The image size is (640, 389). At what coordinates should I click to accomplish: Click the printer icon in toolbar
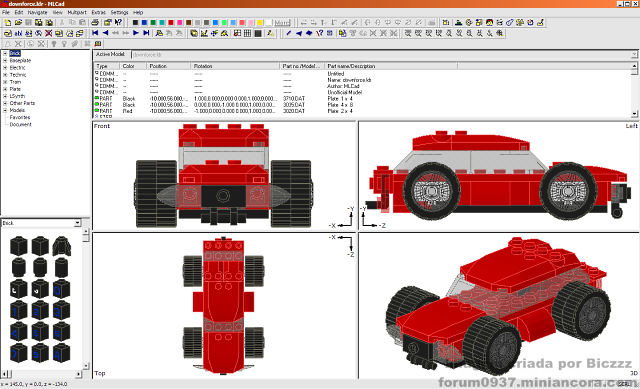pyautogui.click(x=95, y=22)
